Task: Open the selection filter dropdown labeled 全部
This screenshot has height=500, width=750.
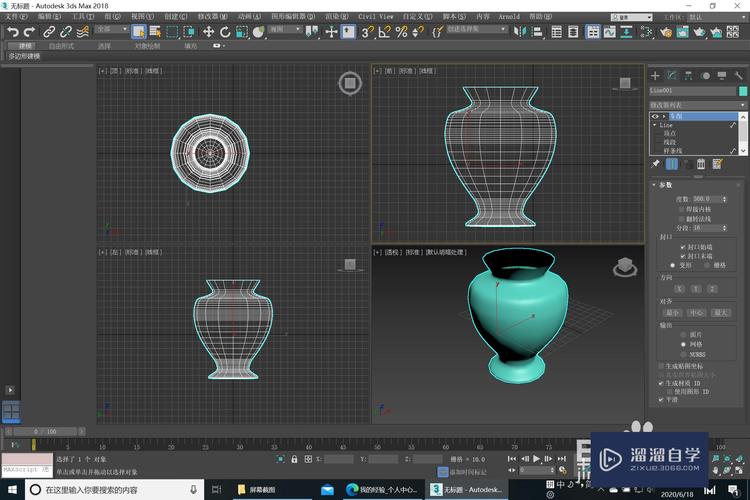Action: coord(110,31)
